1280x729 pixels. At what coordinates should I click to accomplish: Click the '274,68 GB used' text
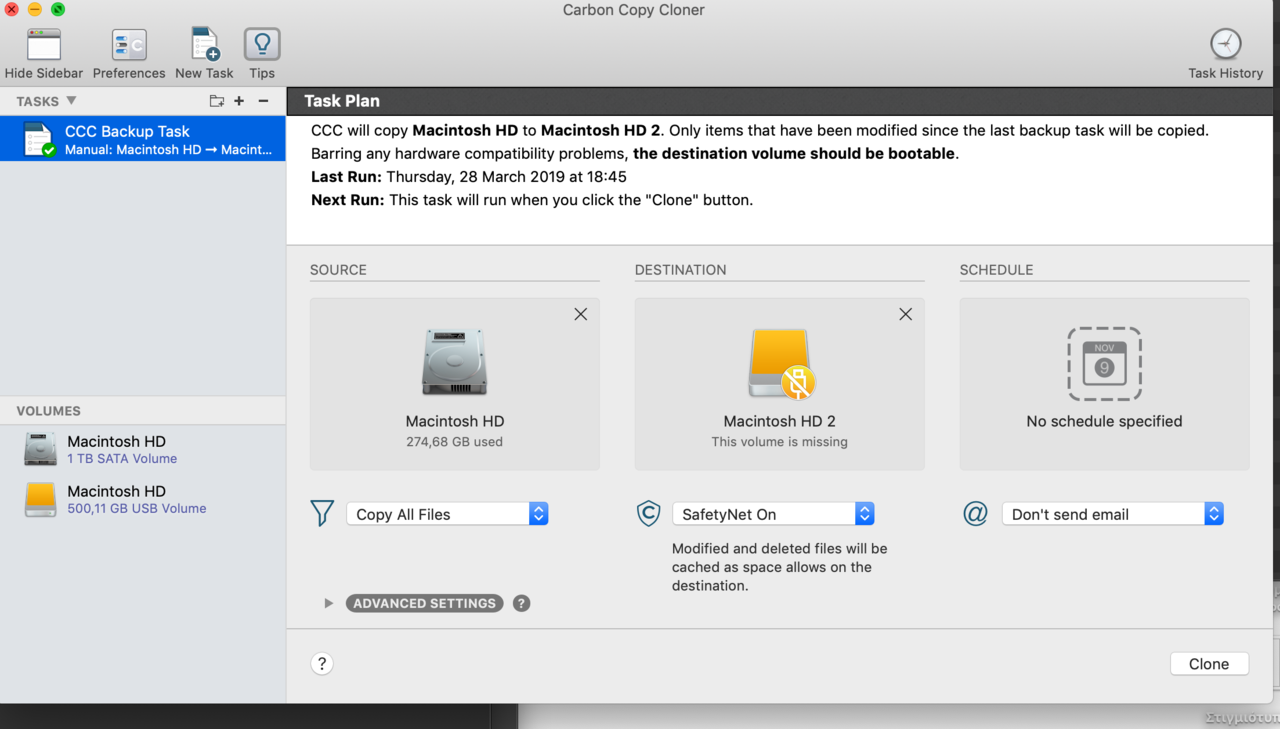(x=455, y=442)
